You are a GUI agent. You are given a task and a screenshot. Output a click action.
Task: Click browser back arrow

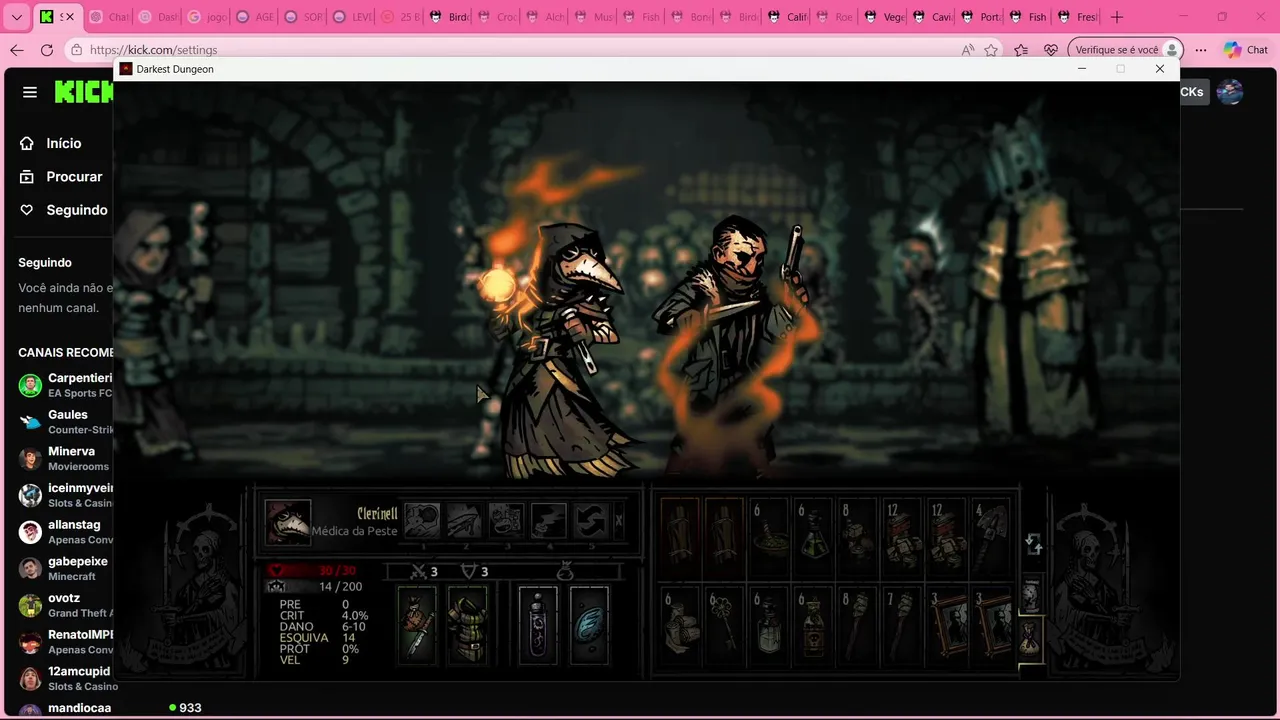17,50
